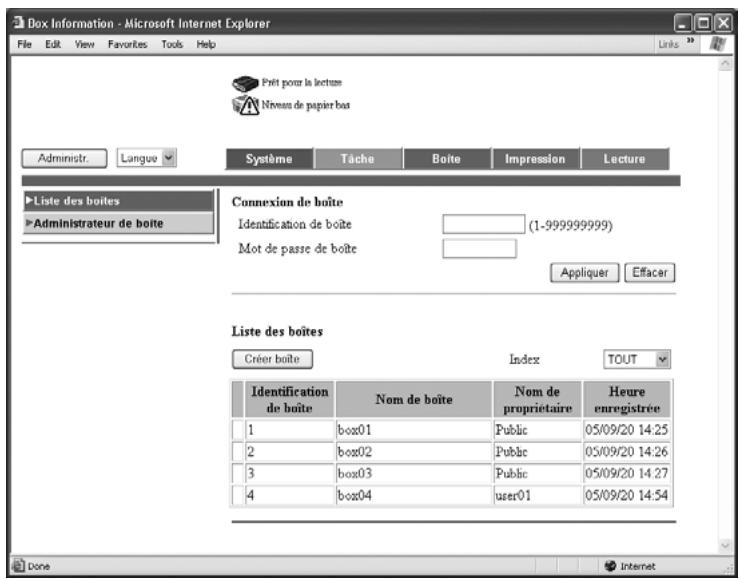Click the box02 name cell
The height and width of the screenshot is (579, 740).
tap(414, 452)
